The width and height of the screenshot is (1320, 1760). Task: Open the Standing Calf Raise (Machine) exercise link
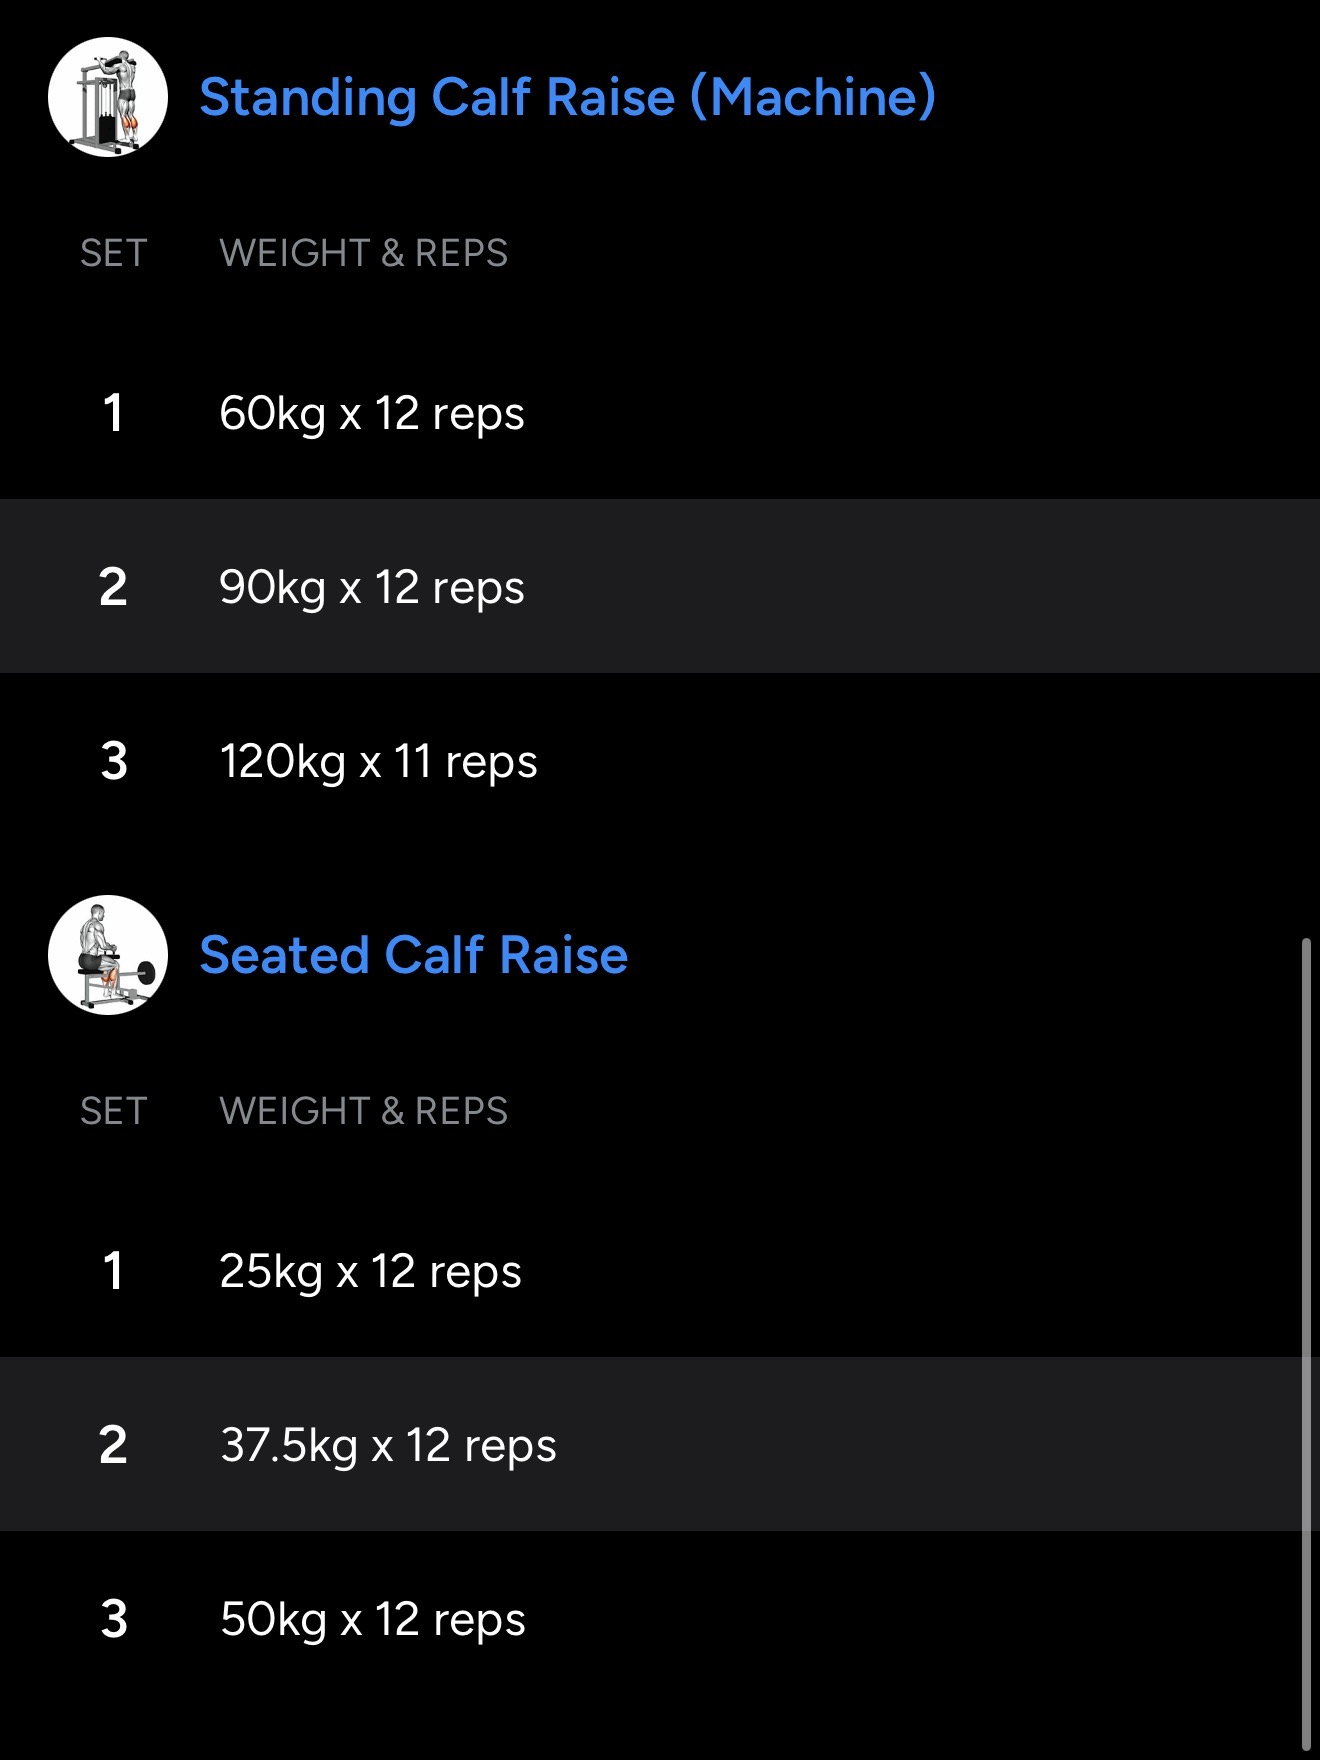567,97
